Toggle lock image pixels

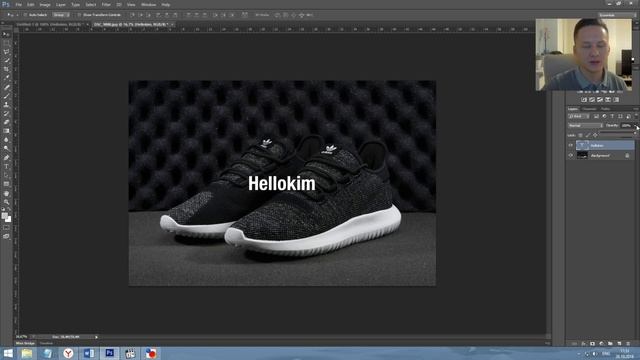588,135
